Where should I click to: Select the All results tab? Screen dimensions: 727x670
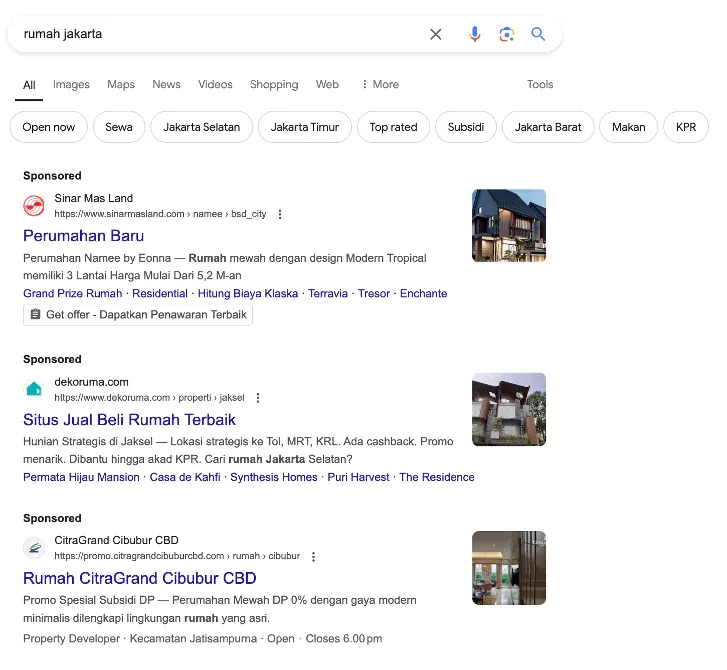[x=29, y=85]
